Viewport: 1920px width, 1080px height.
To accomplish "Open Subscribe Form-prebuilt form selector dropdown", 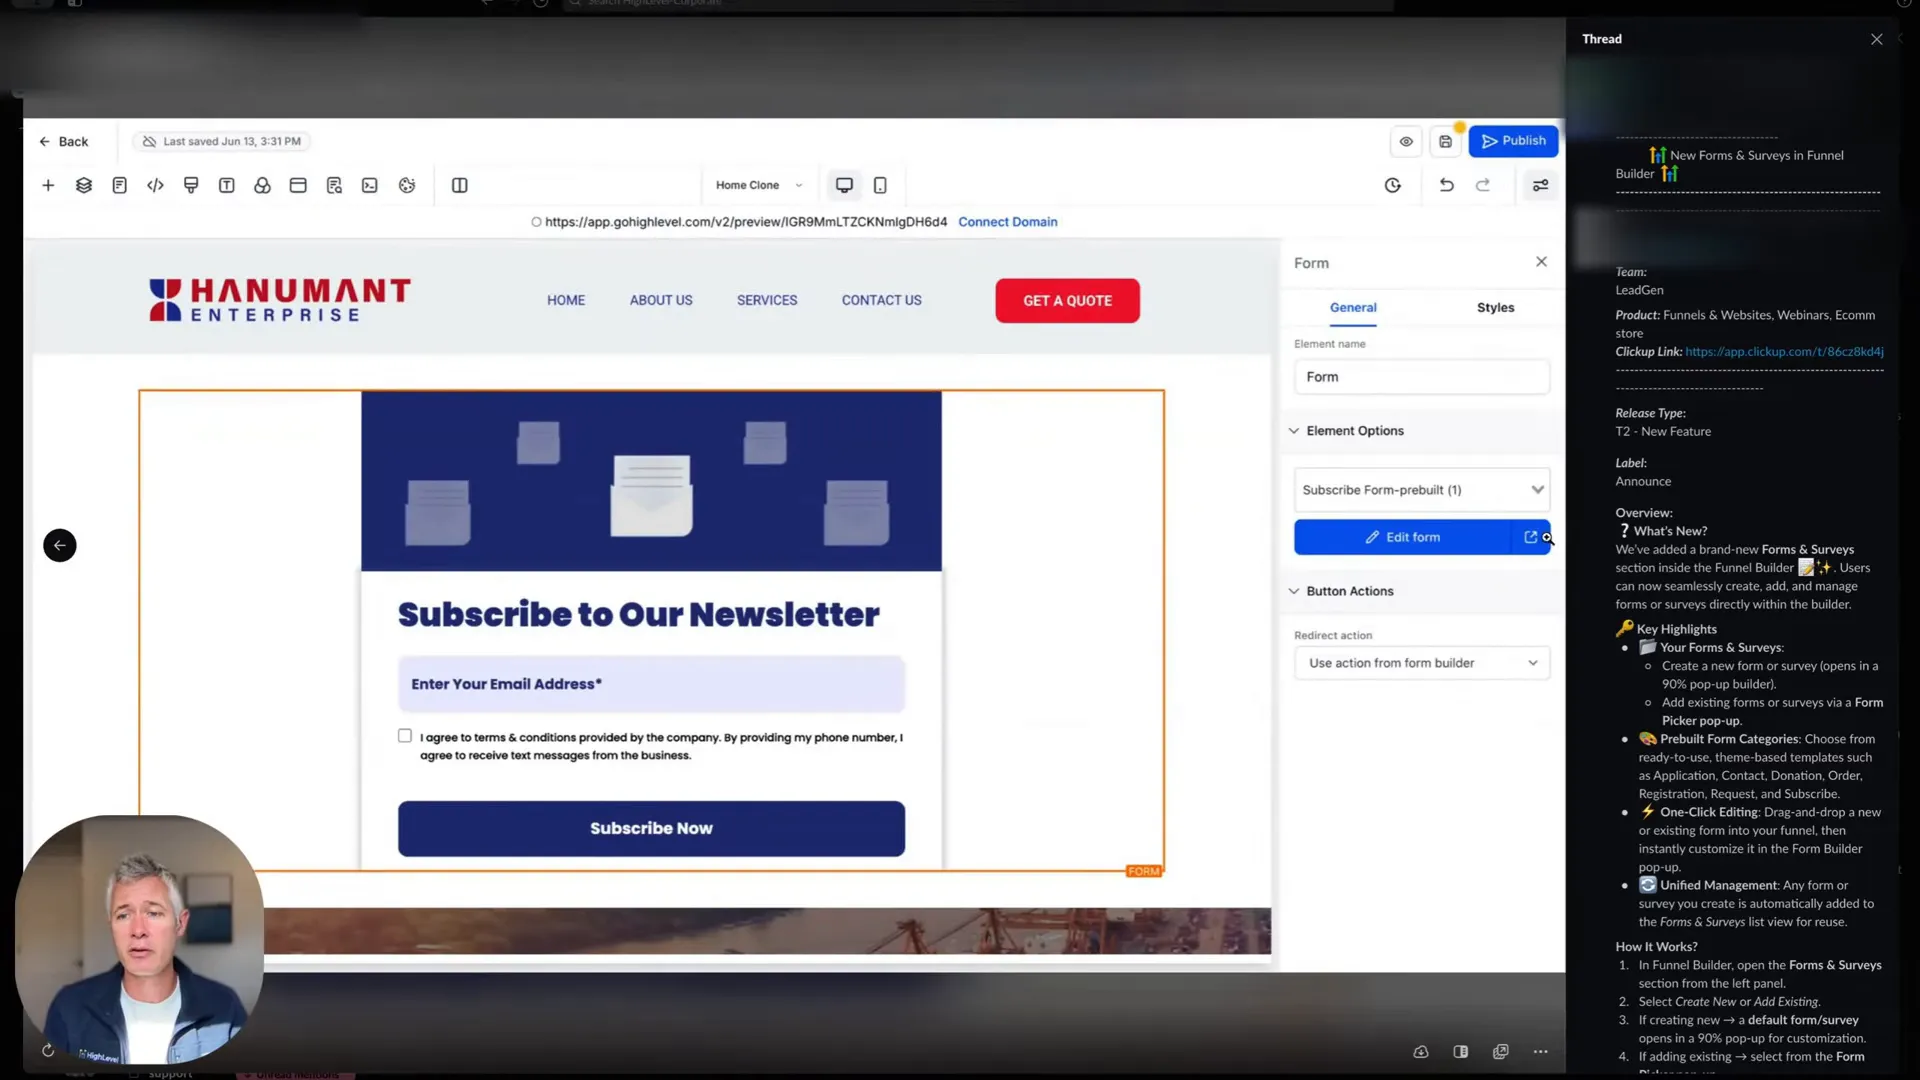I will (1421, 490).
